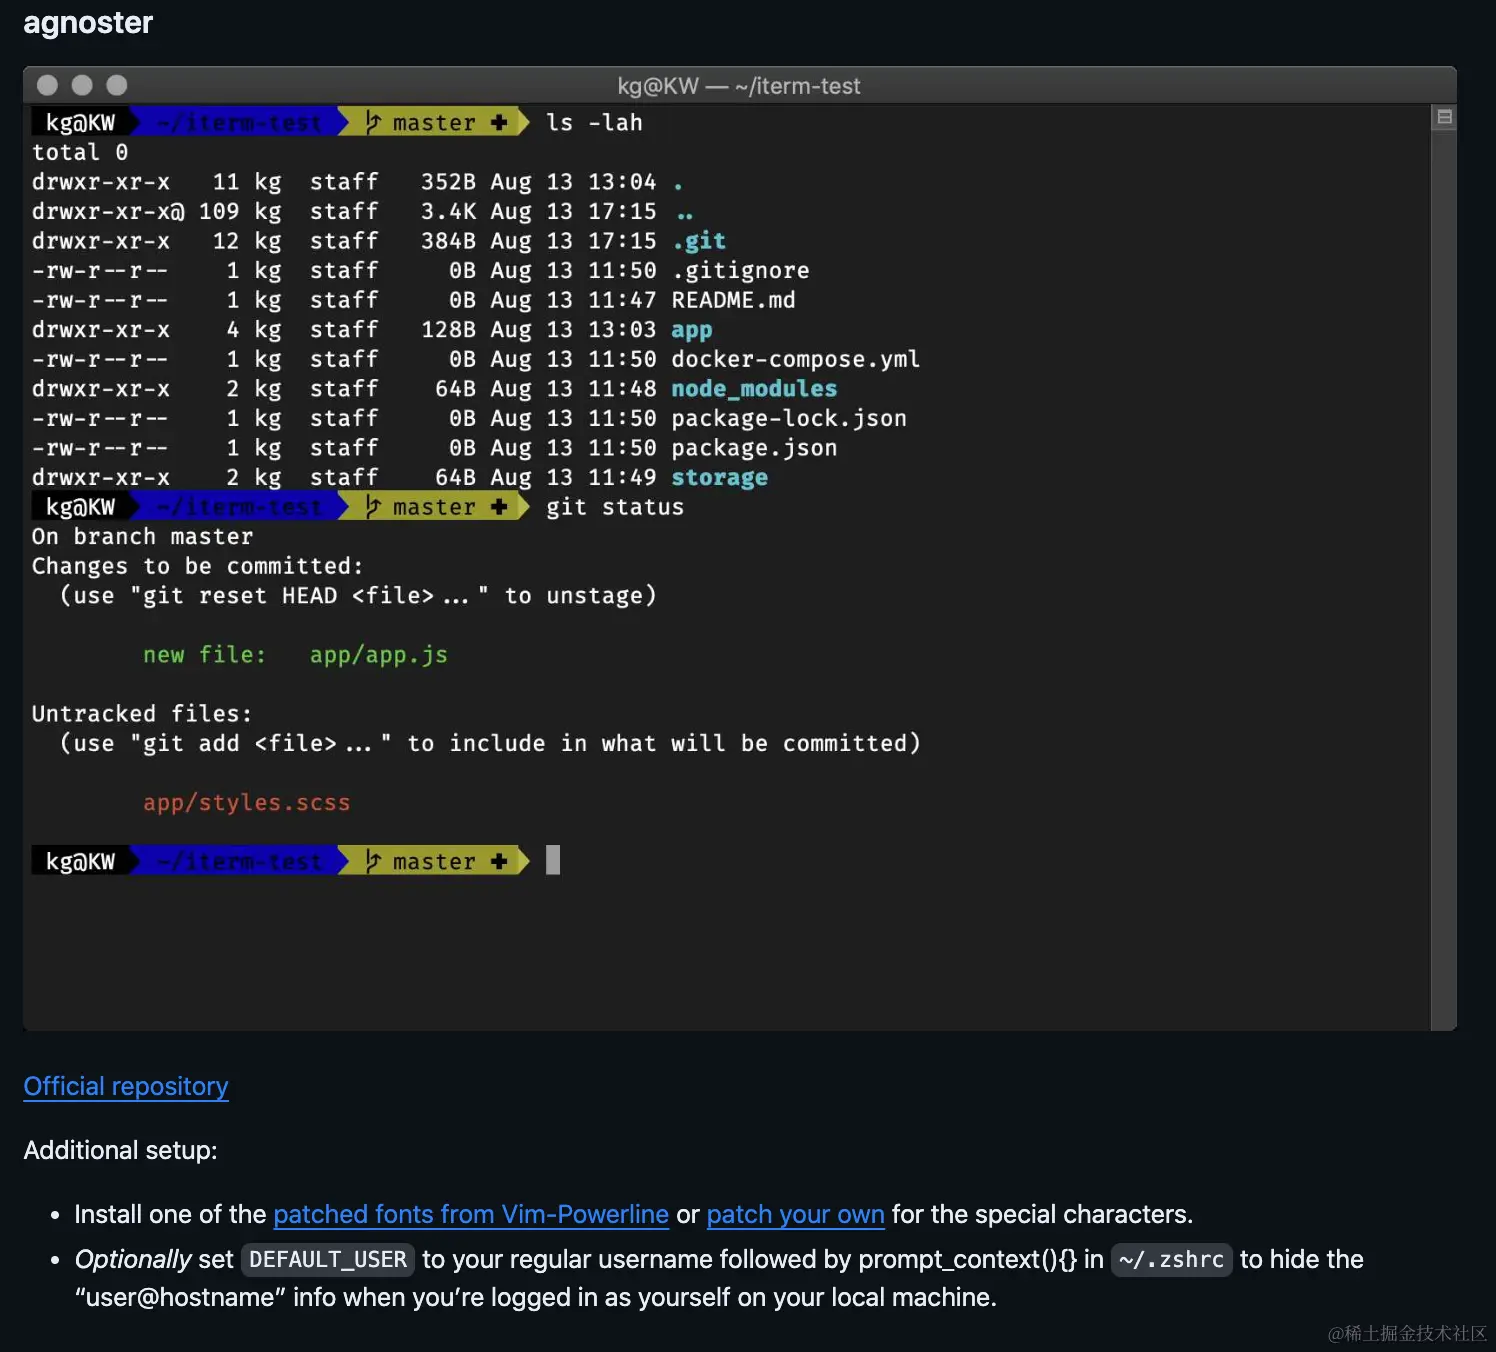Click the "package.json" file name

pyautogui.click(x=754, y=448)
